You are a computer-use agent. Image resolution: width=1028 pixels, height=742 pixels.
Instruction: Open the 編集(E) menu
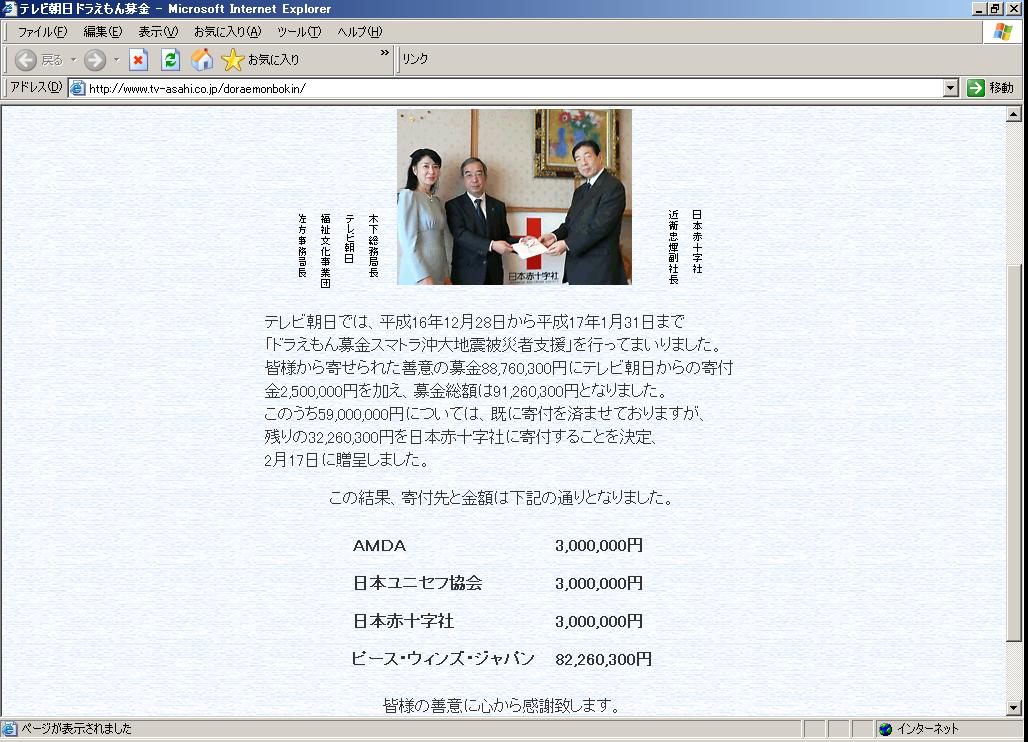103,31
